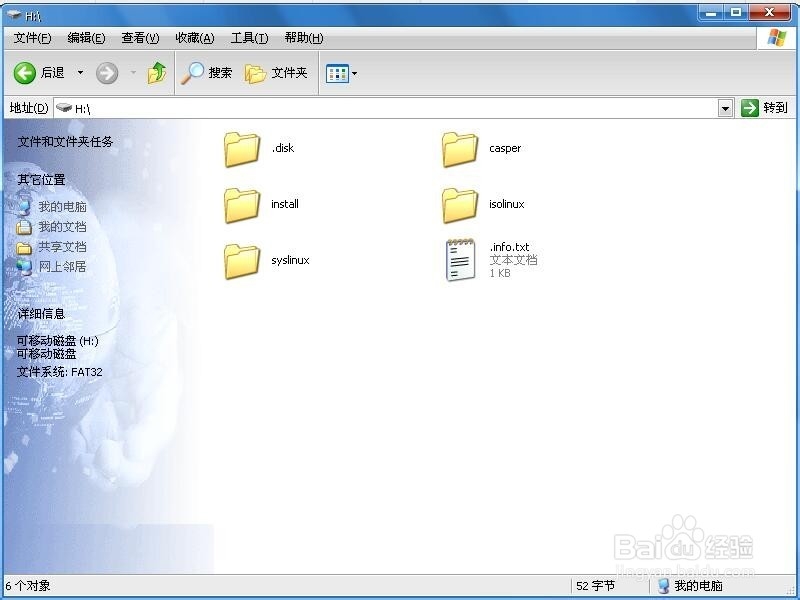Select the syslinux folder icon

pyautogui.click(x=242, y=261)
